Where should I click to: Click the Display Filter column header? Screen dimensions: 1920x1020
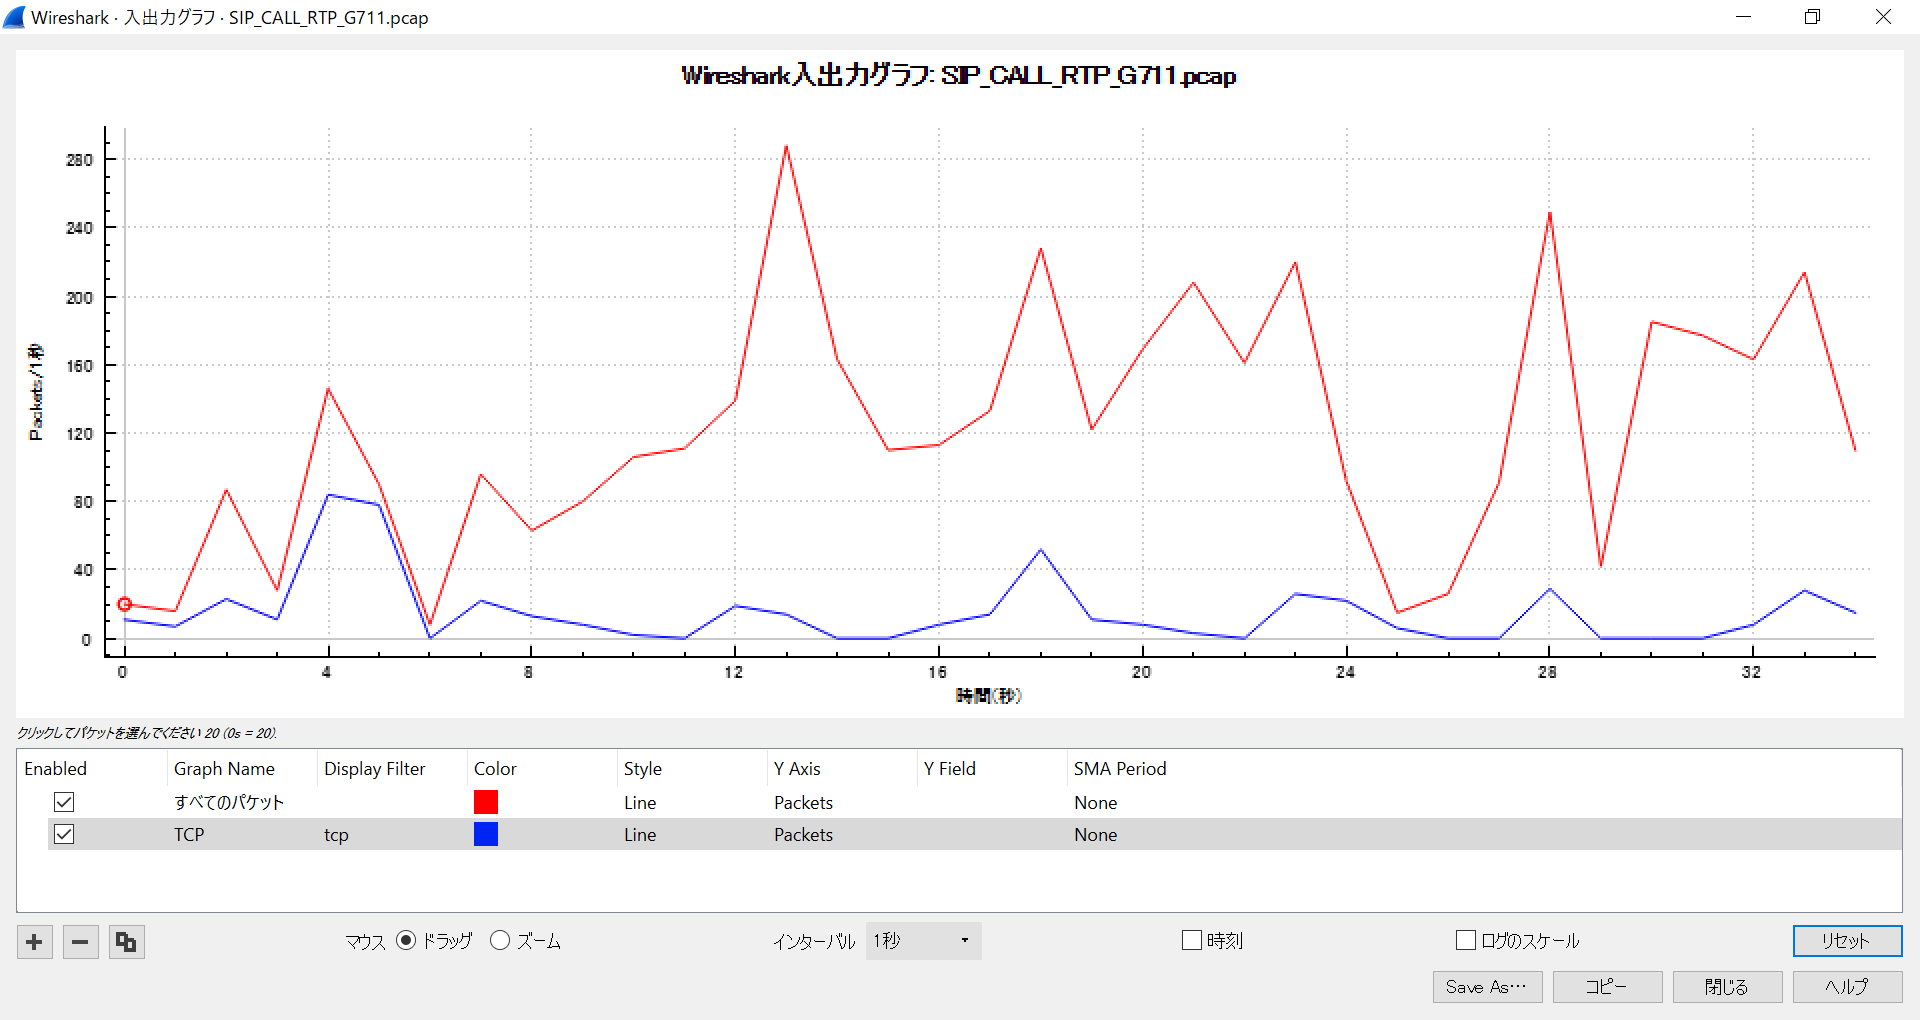[392, 768]
